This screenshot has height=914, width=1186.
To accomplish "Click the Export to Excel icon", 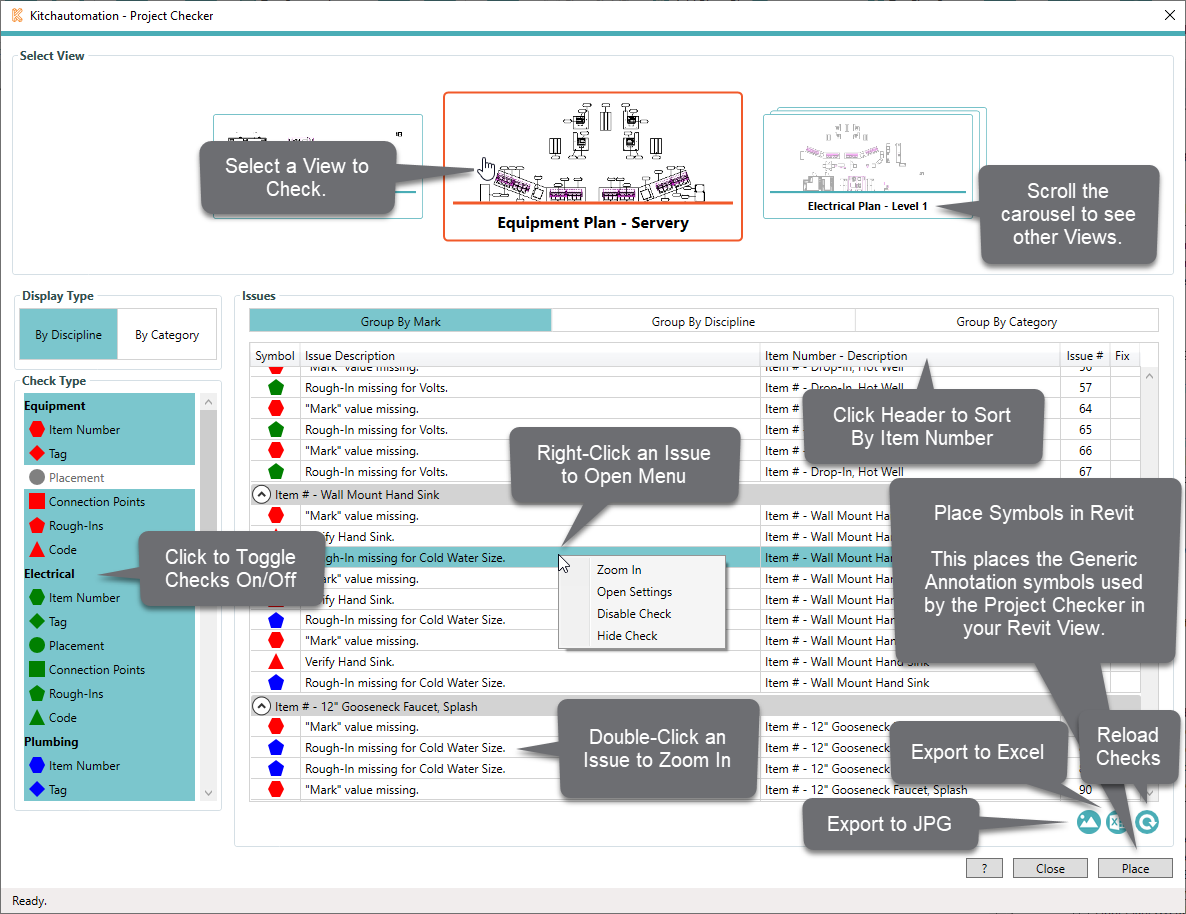I will pos(1116,822).
